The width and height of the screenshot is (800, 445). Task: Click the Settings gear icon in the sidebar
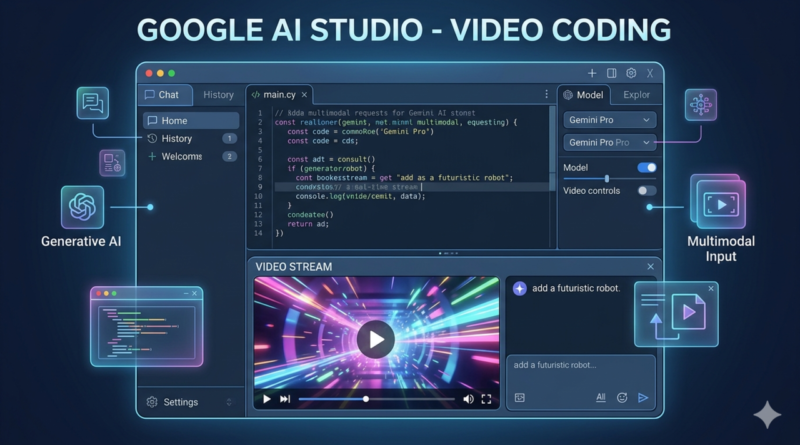pos(152,402)
